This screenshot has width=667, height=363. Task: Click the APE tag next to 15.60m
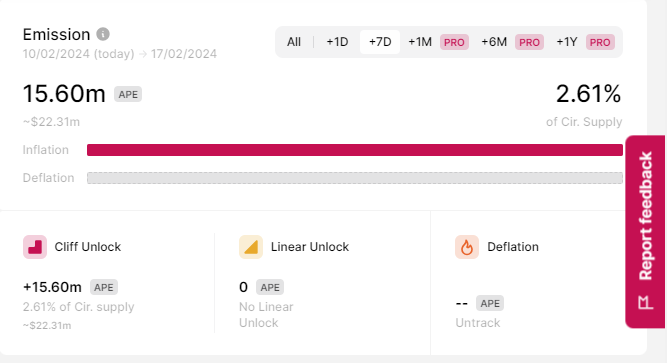(x=128, y=94)
